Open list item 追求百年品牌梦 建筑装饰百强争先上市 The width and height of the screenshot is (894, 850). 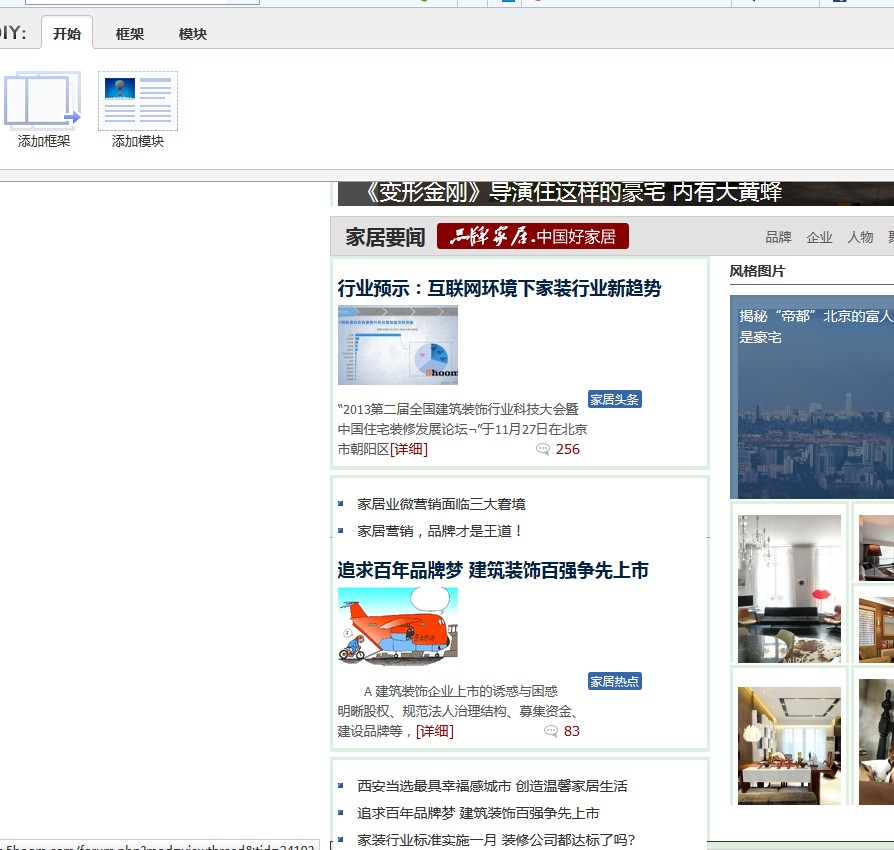coord(478,813)
